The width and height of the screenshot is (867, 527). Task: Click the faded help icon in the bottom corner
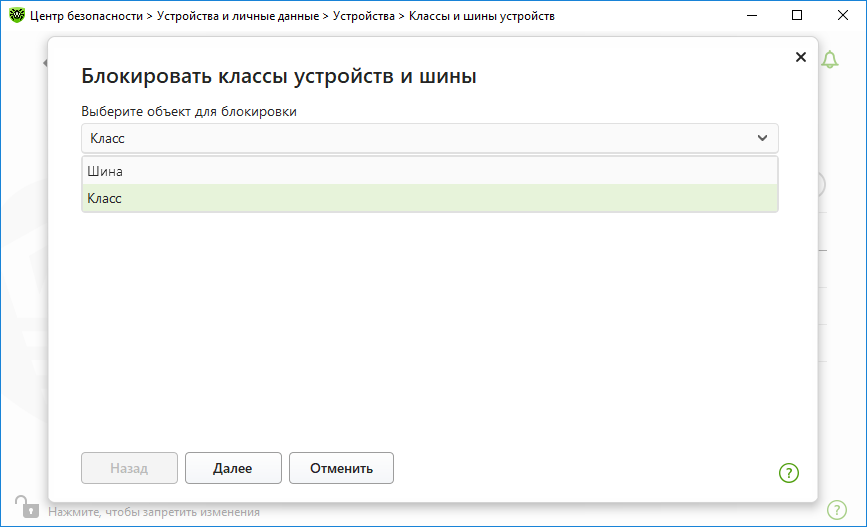tap(837, 509)
